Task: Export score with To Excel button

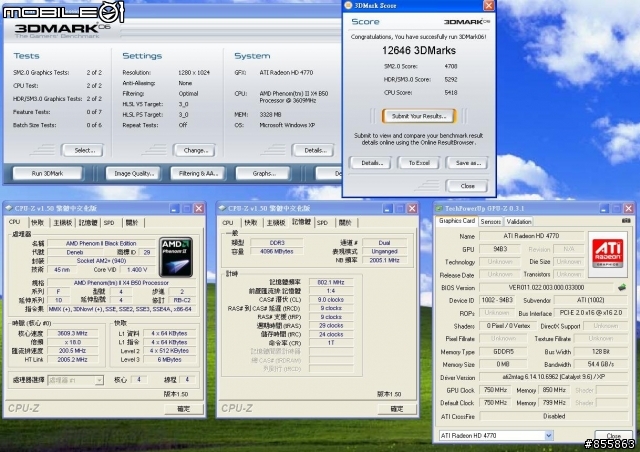Action: coord(419,163)
